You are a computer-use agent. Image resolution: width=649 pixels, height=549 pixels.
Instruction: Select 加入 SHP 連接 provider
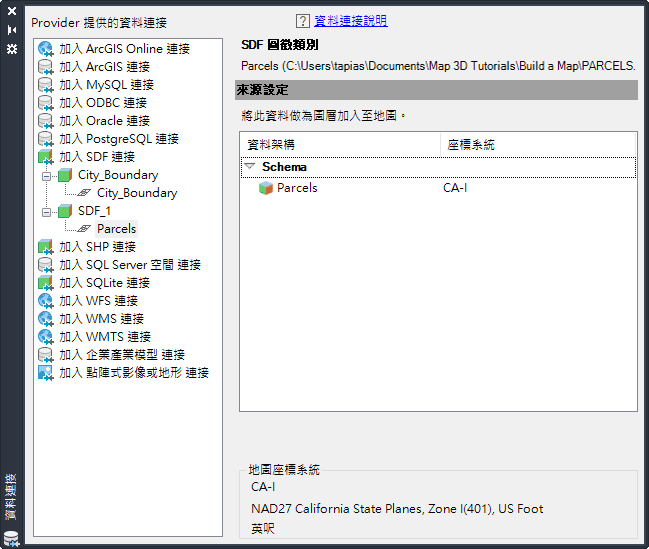pyautogui.click(x=97, y=247)
